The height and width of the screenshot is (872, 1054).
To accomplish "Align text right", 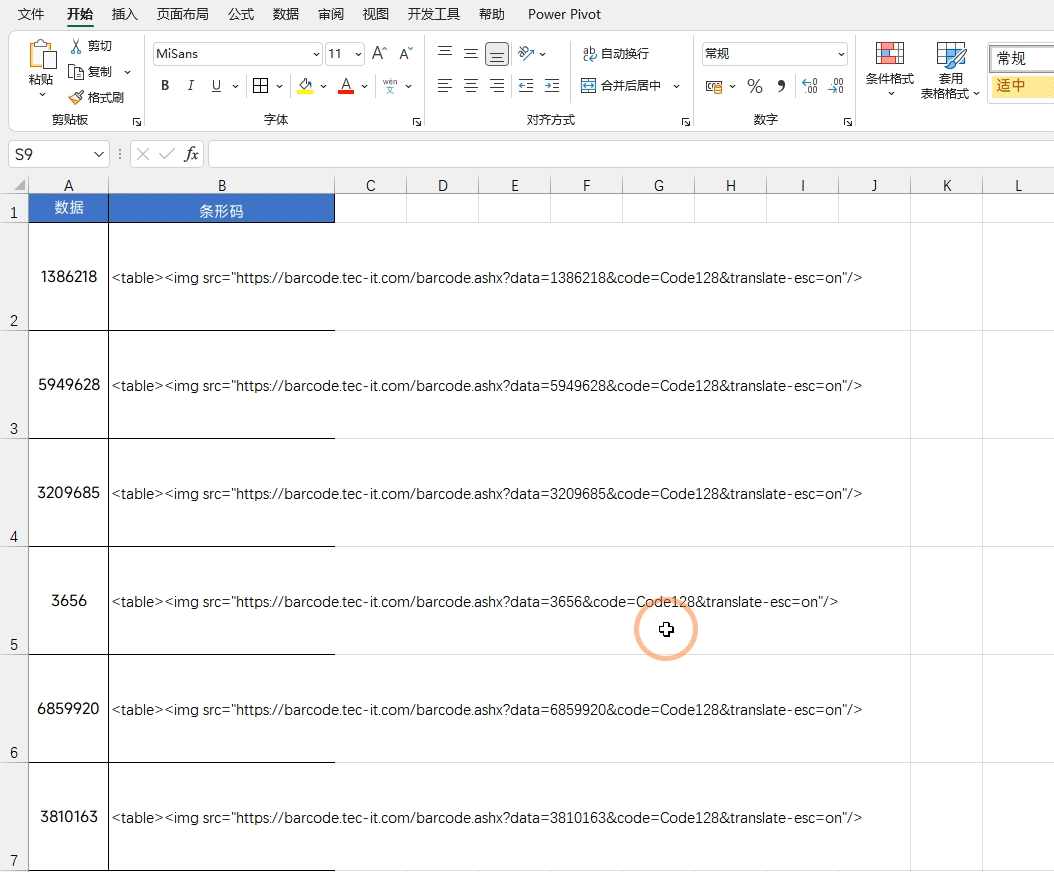I will [497, 85].
